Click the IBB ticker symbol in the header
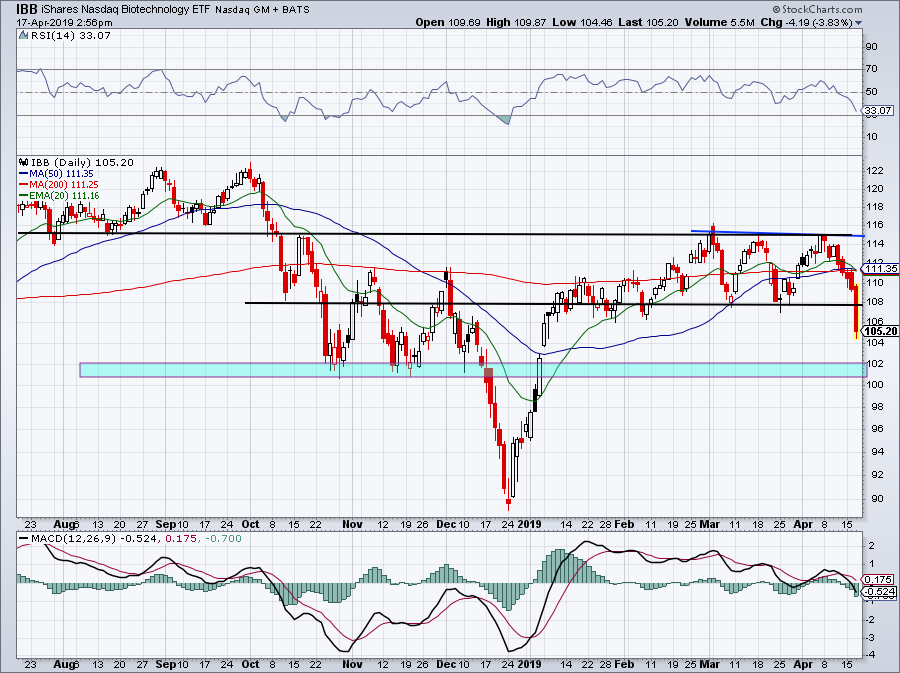 [28, 9]
